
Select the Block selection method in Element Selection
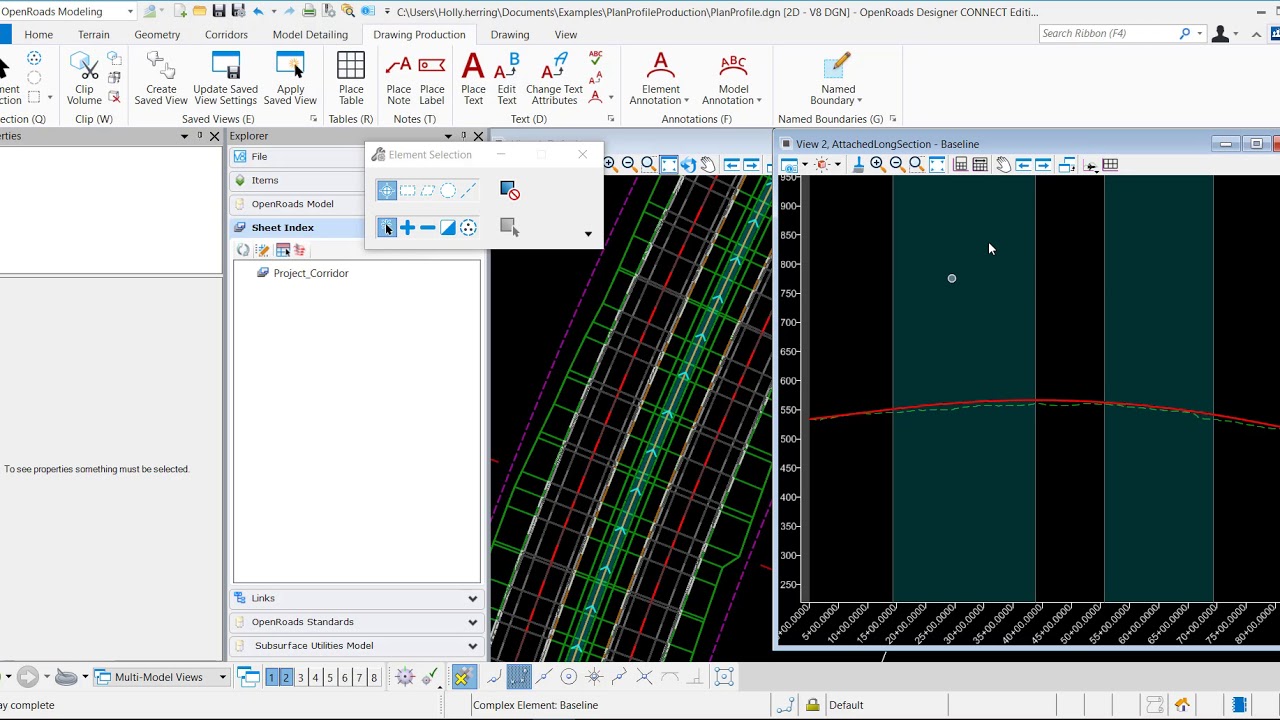(x=407, y=190)
